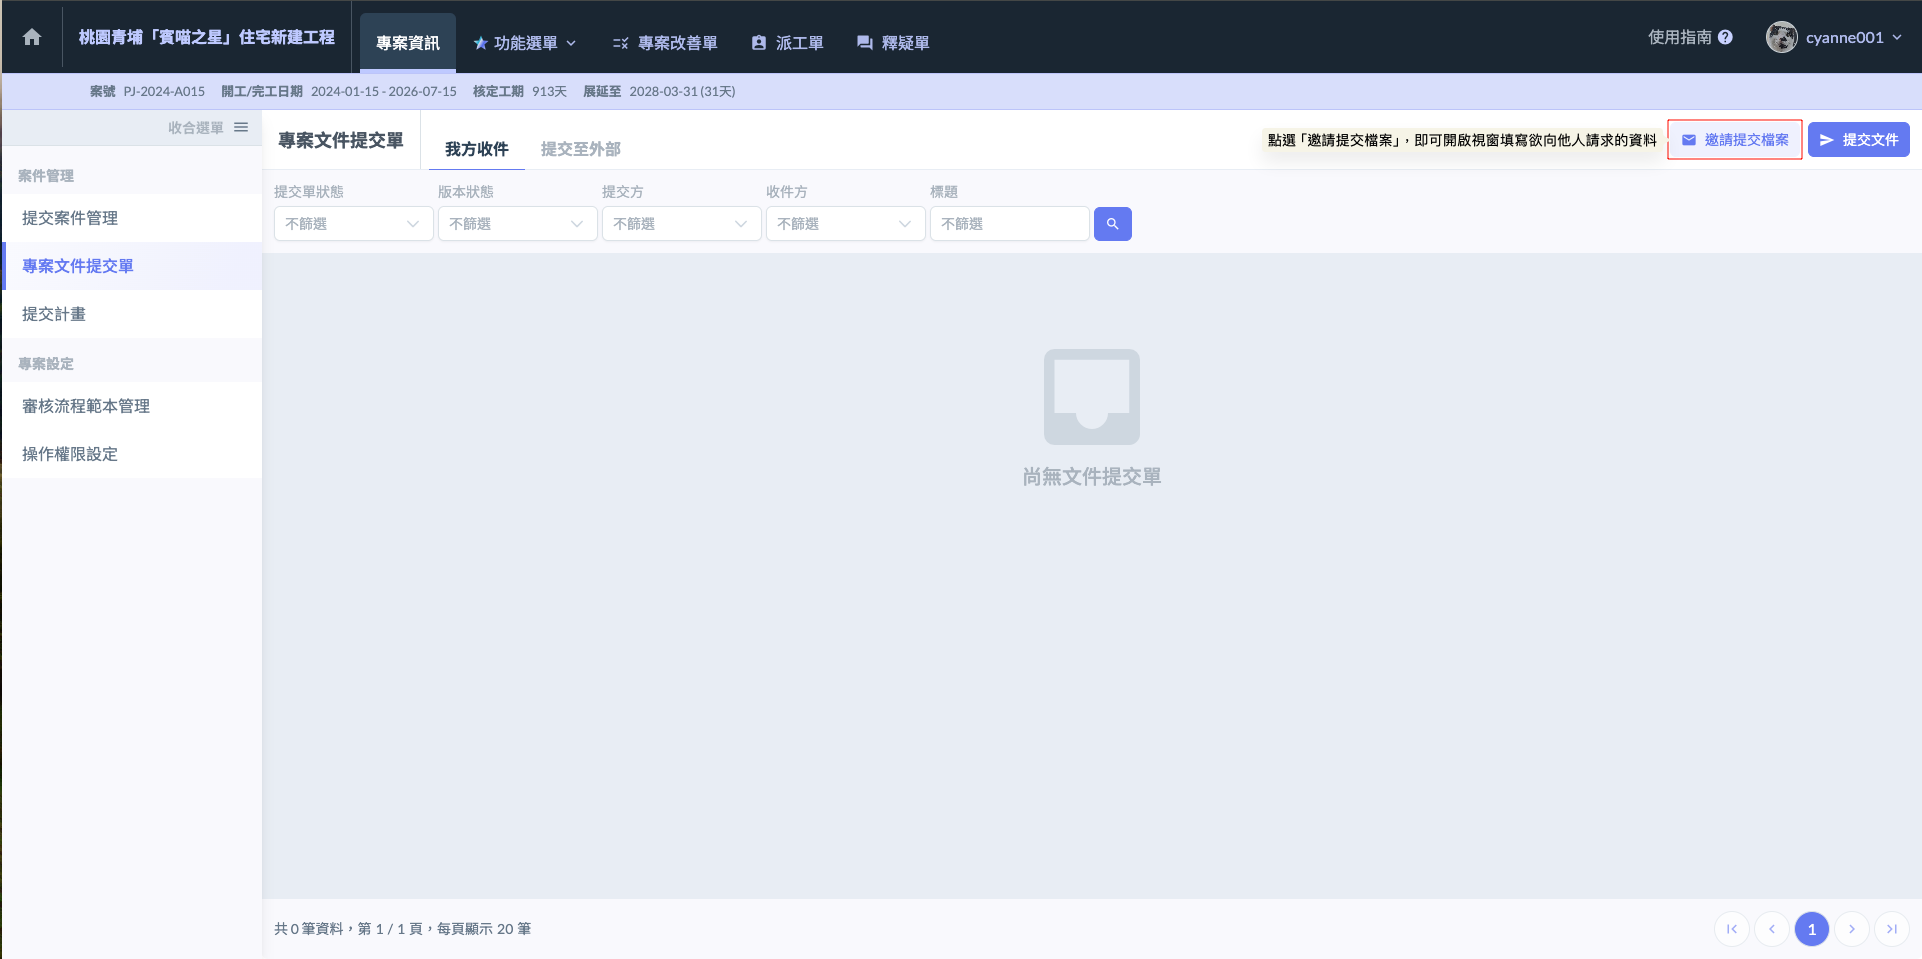Go to first page pagination button
This screenshot has width=1922, height=959.
point(1732,929)
